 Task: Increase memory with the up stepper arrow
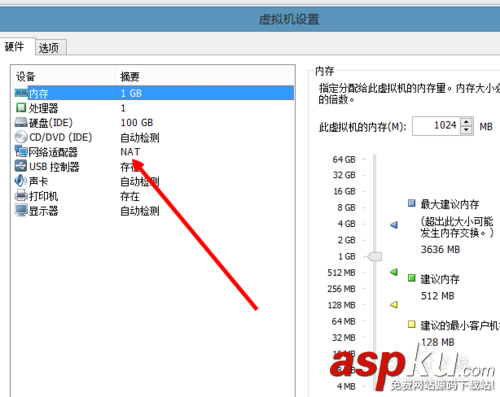466,122
